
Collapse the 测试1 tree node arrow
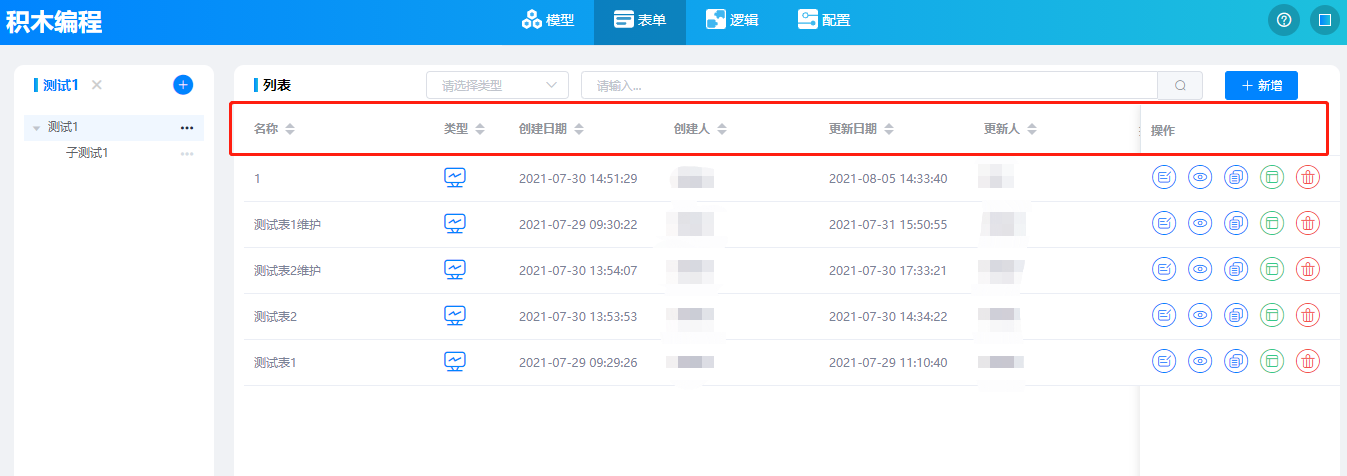37,128
